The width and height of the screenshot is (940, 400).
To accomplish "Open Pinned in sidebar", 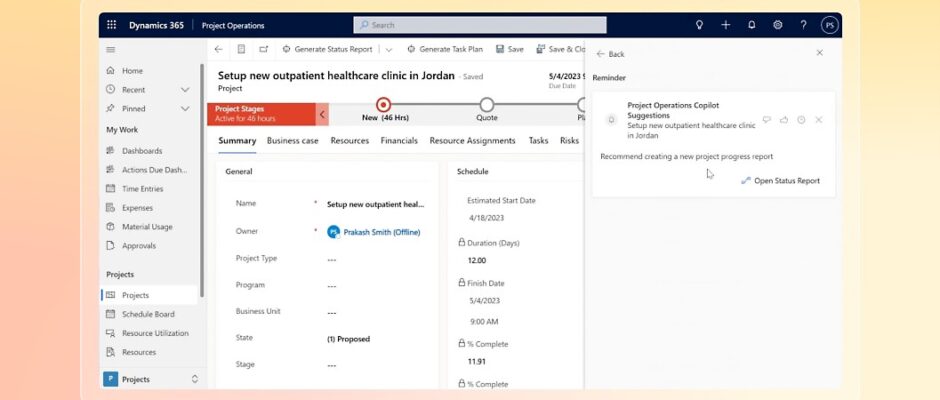I will 134,109.
